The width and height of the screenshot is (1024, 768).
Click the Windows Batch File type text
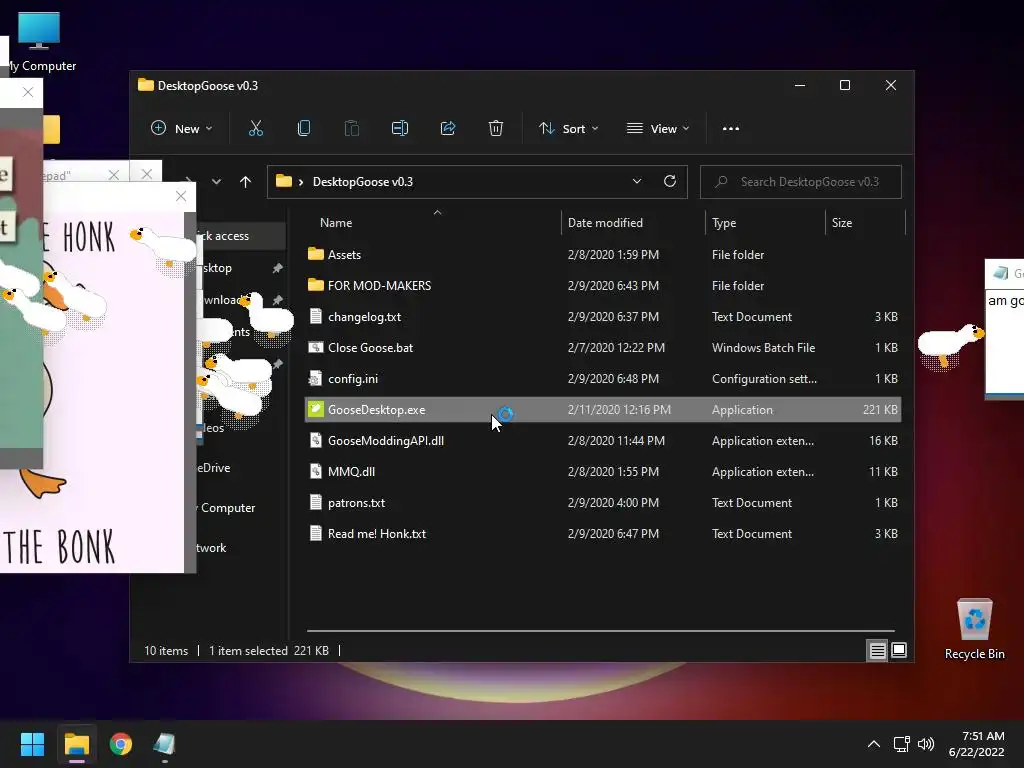[x=763, y=347]
